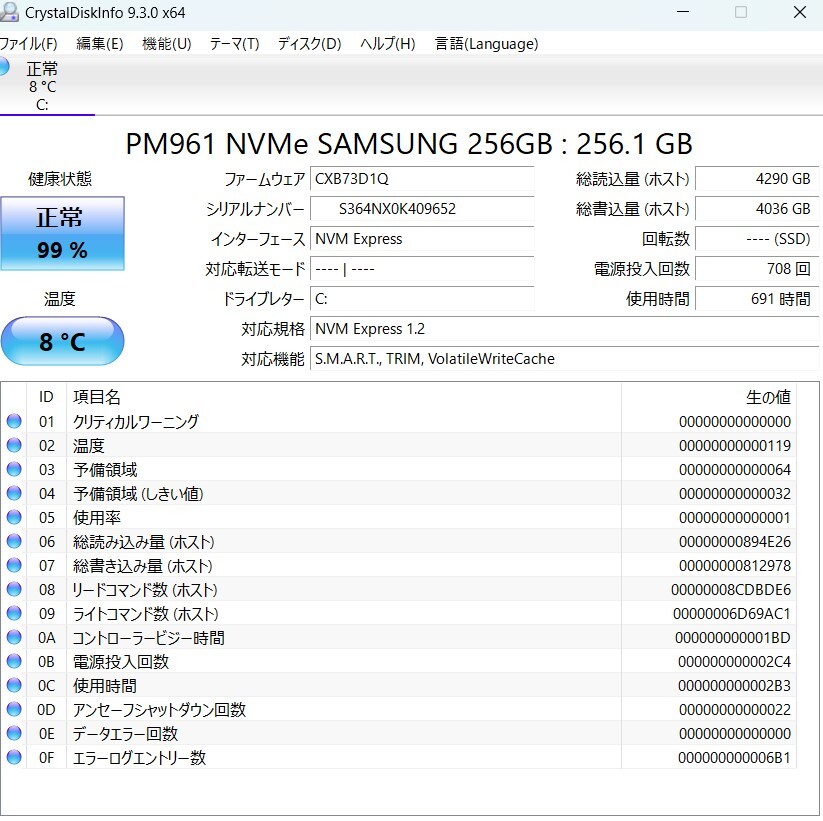The height and width of the screenshot is (821, 823).
Task: Click the 8 °C temperature button
Action: point(62,342)
